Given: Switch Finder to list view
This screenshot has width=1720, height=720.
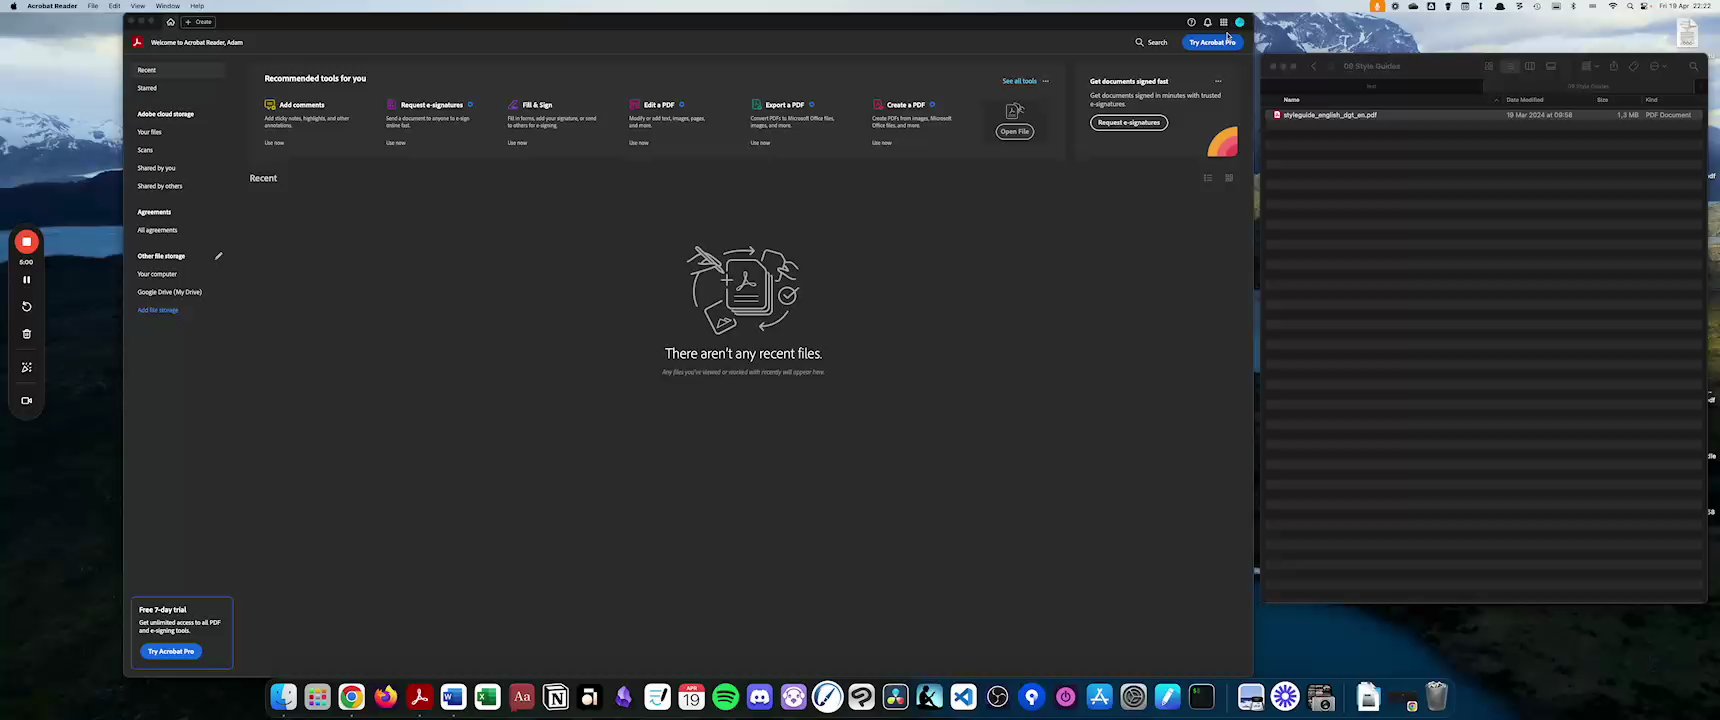Looking at the screenshot, I should point(1509,66).
